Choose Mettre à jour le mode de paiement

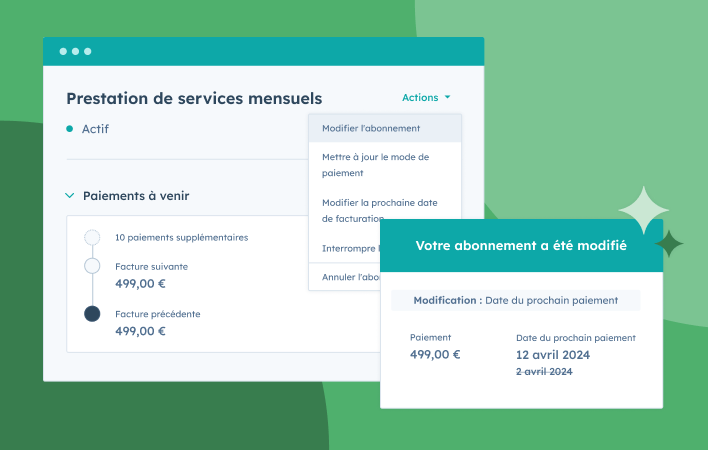pos(375,165)
